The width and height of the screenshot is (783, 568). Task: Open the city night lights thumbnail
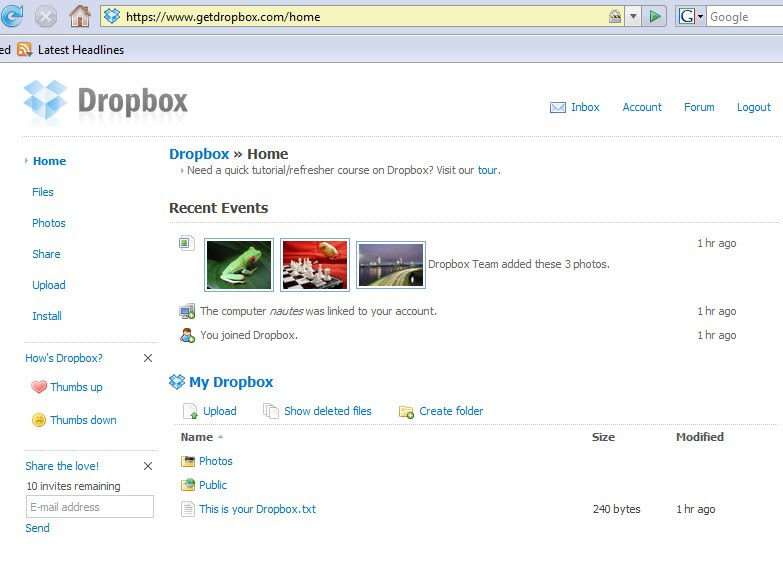(391, 265)
